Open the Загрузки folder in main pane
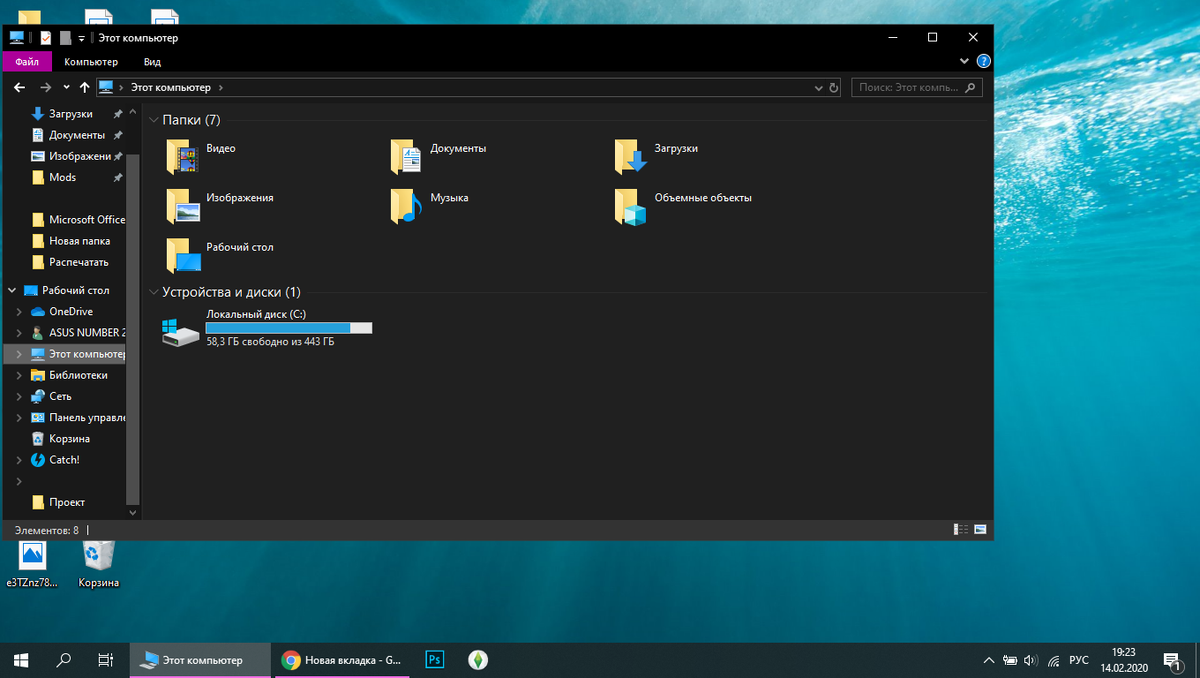The height and width of the screenshot is (678, 1200). pos(656,155)
